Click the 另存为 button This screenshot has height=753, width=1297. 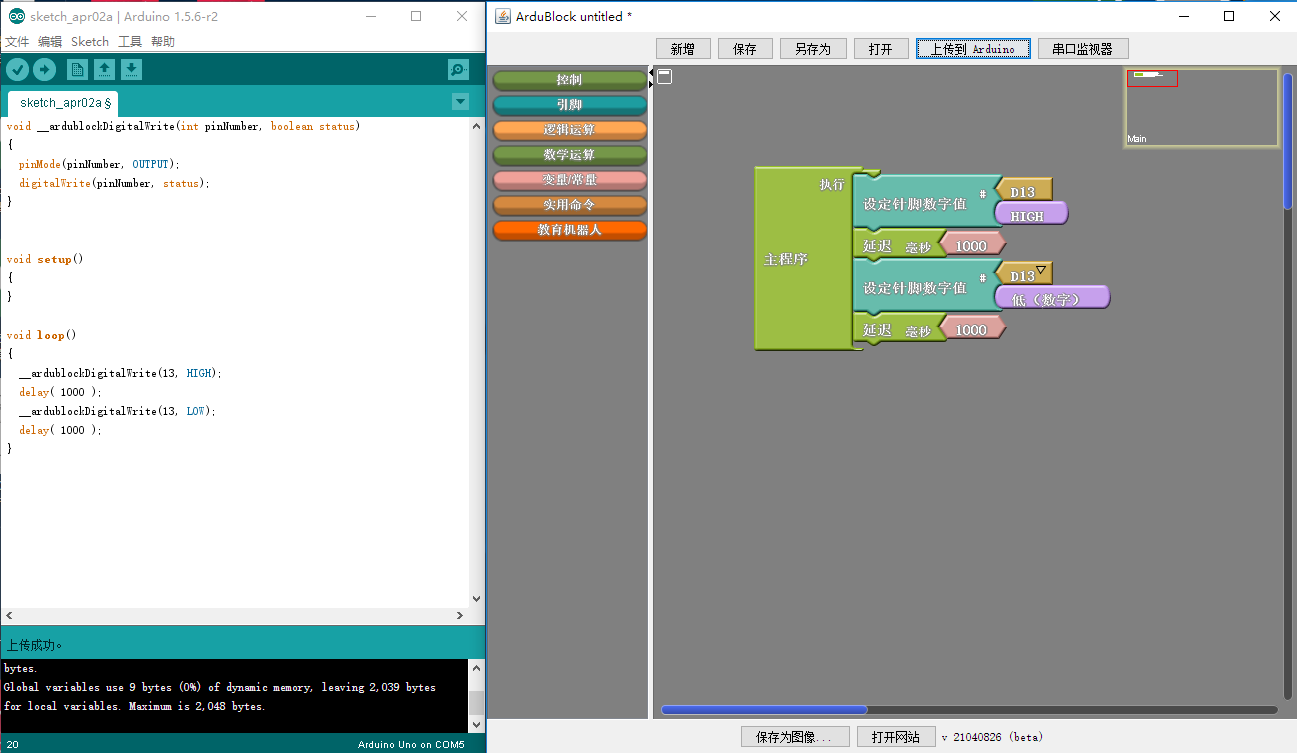tap(813, 49)
